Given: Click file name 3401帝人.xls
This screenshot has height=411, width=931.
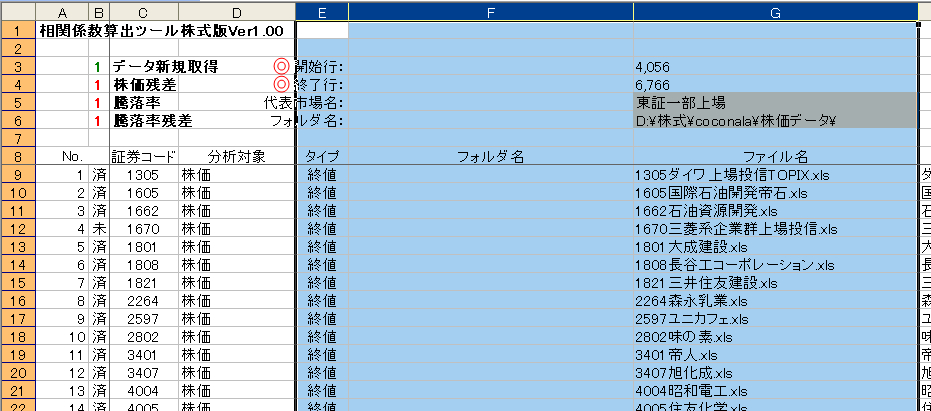Looking at the screenshot, I should tap(676, 355).
